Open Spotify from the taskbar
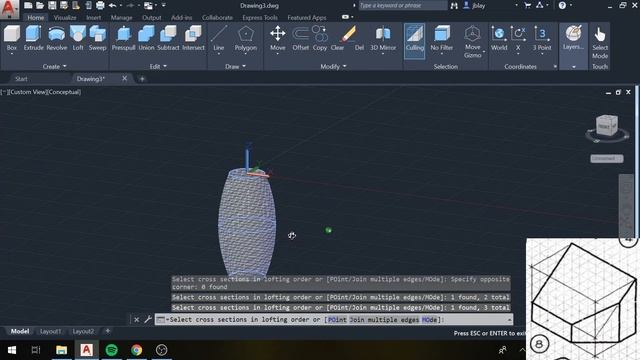Screen dimensions: 640x360 111,350
